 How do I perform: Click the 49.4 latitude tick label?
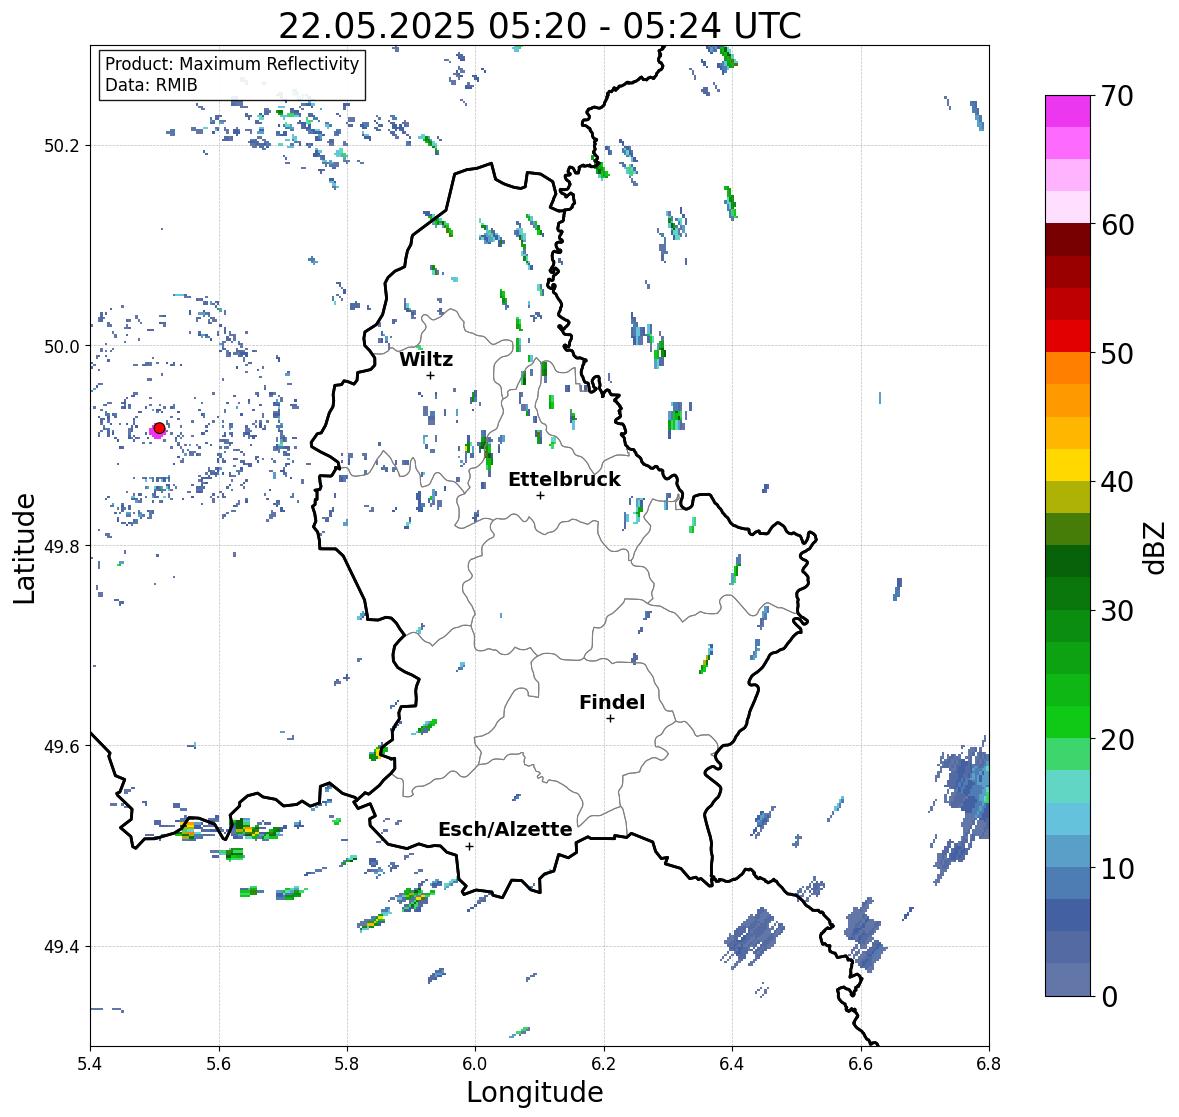[x=62, y=947]
